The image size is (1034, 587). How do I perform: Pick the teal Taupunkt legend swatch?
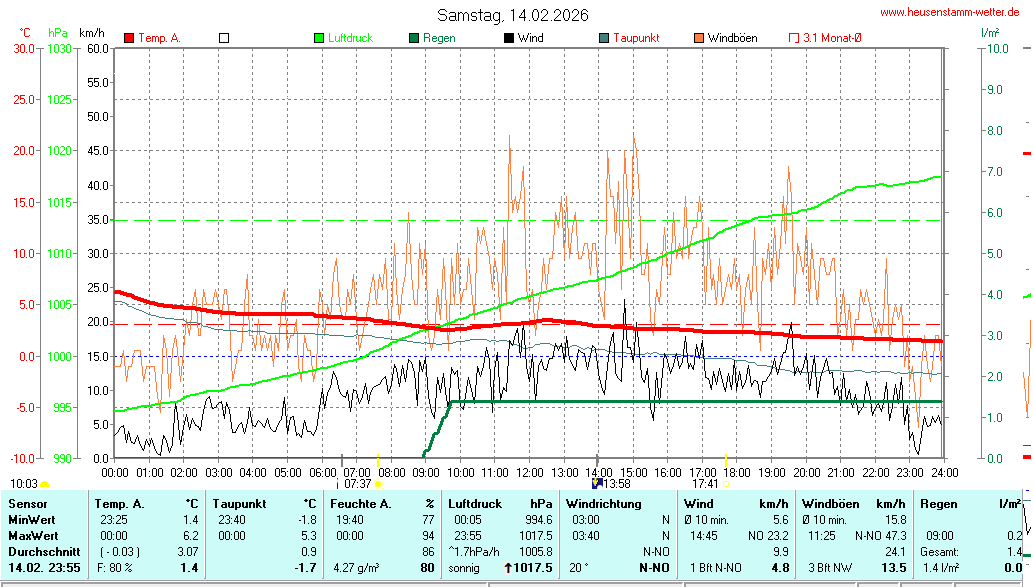coord(604,38)
